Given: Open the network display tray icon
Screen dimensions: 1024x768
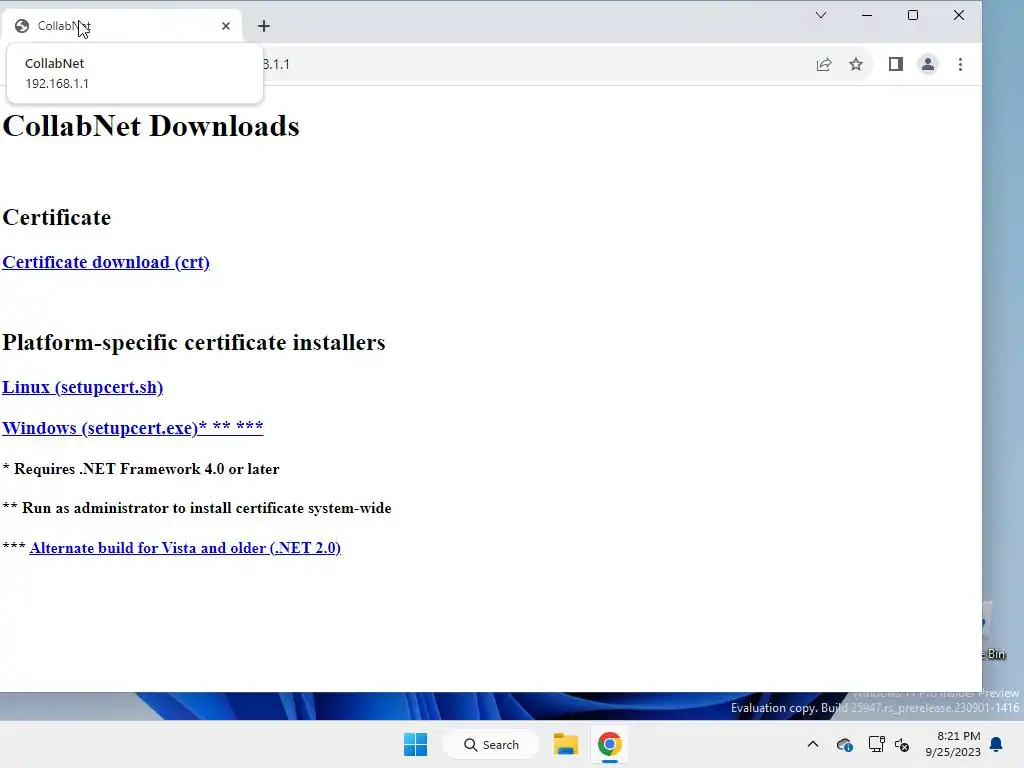Looking at the screenshot, I should tap(876, 744).
